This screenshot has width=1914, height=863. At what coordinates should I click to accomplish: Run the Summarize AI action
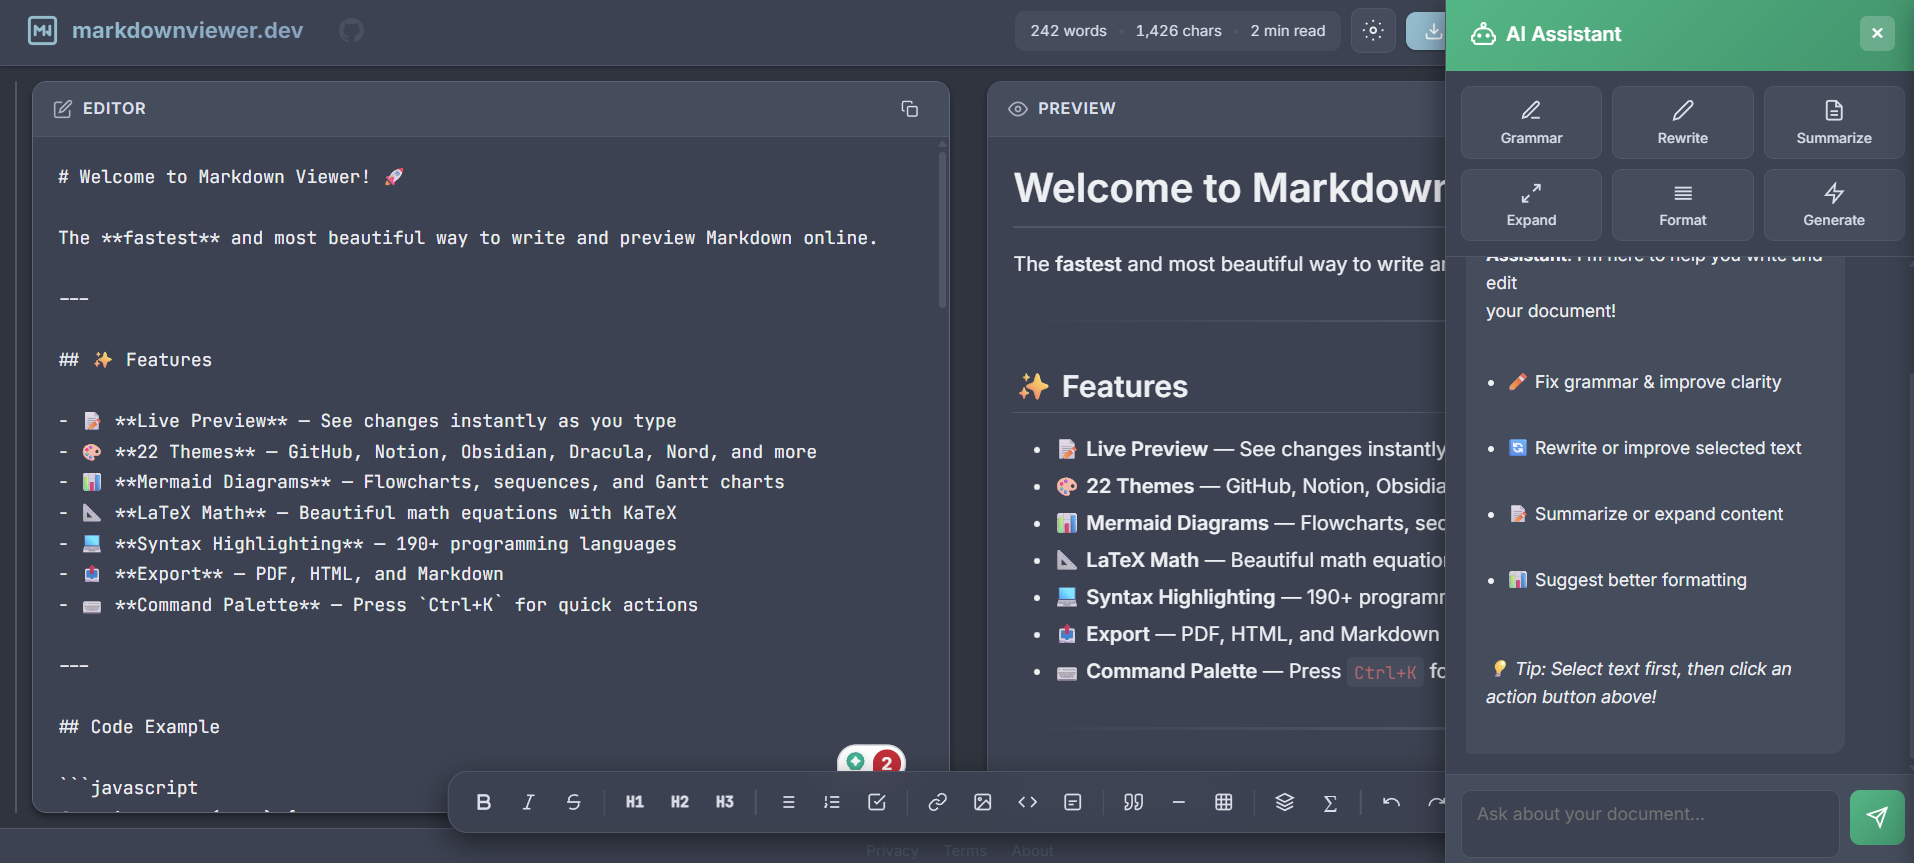click(1833, 122)
